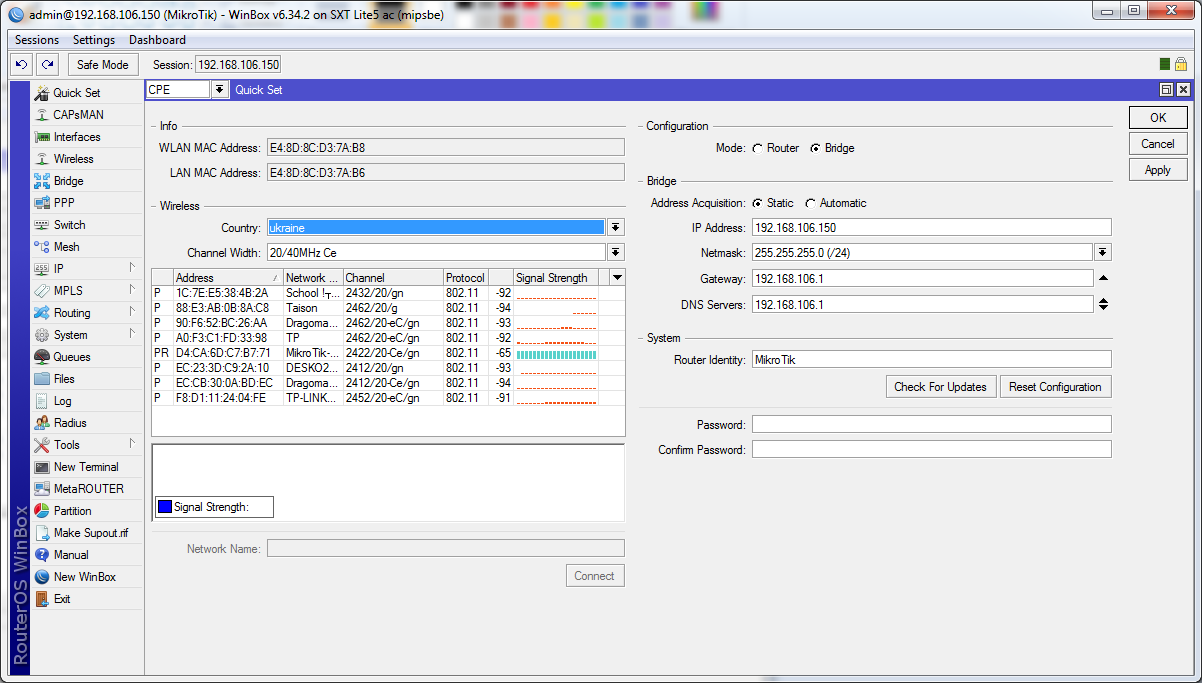
Task: Open the Bridge section in the sidebar
Action: click(x=68, y=181)
